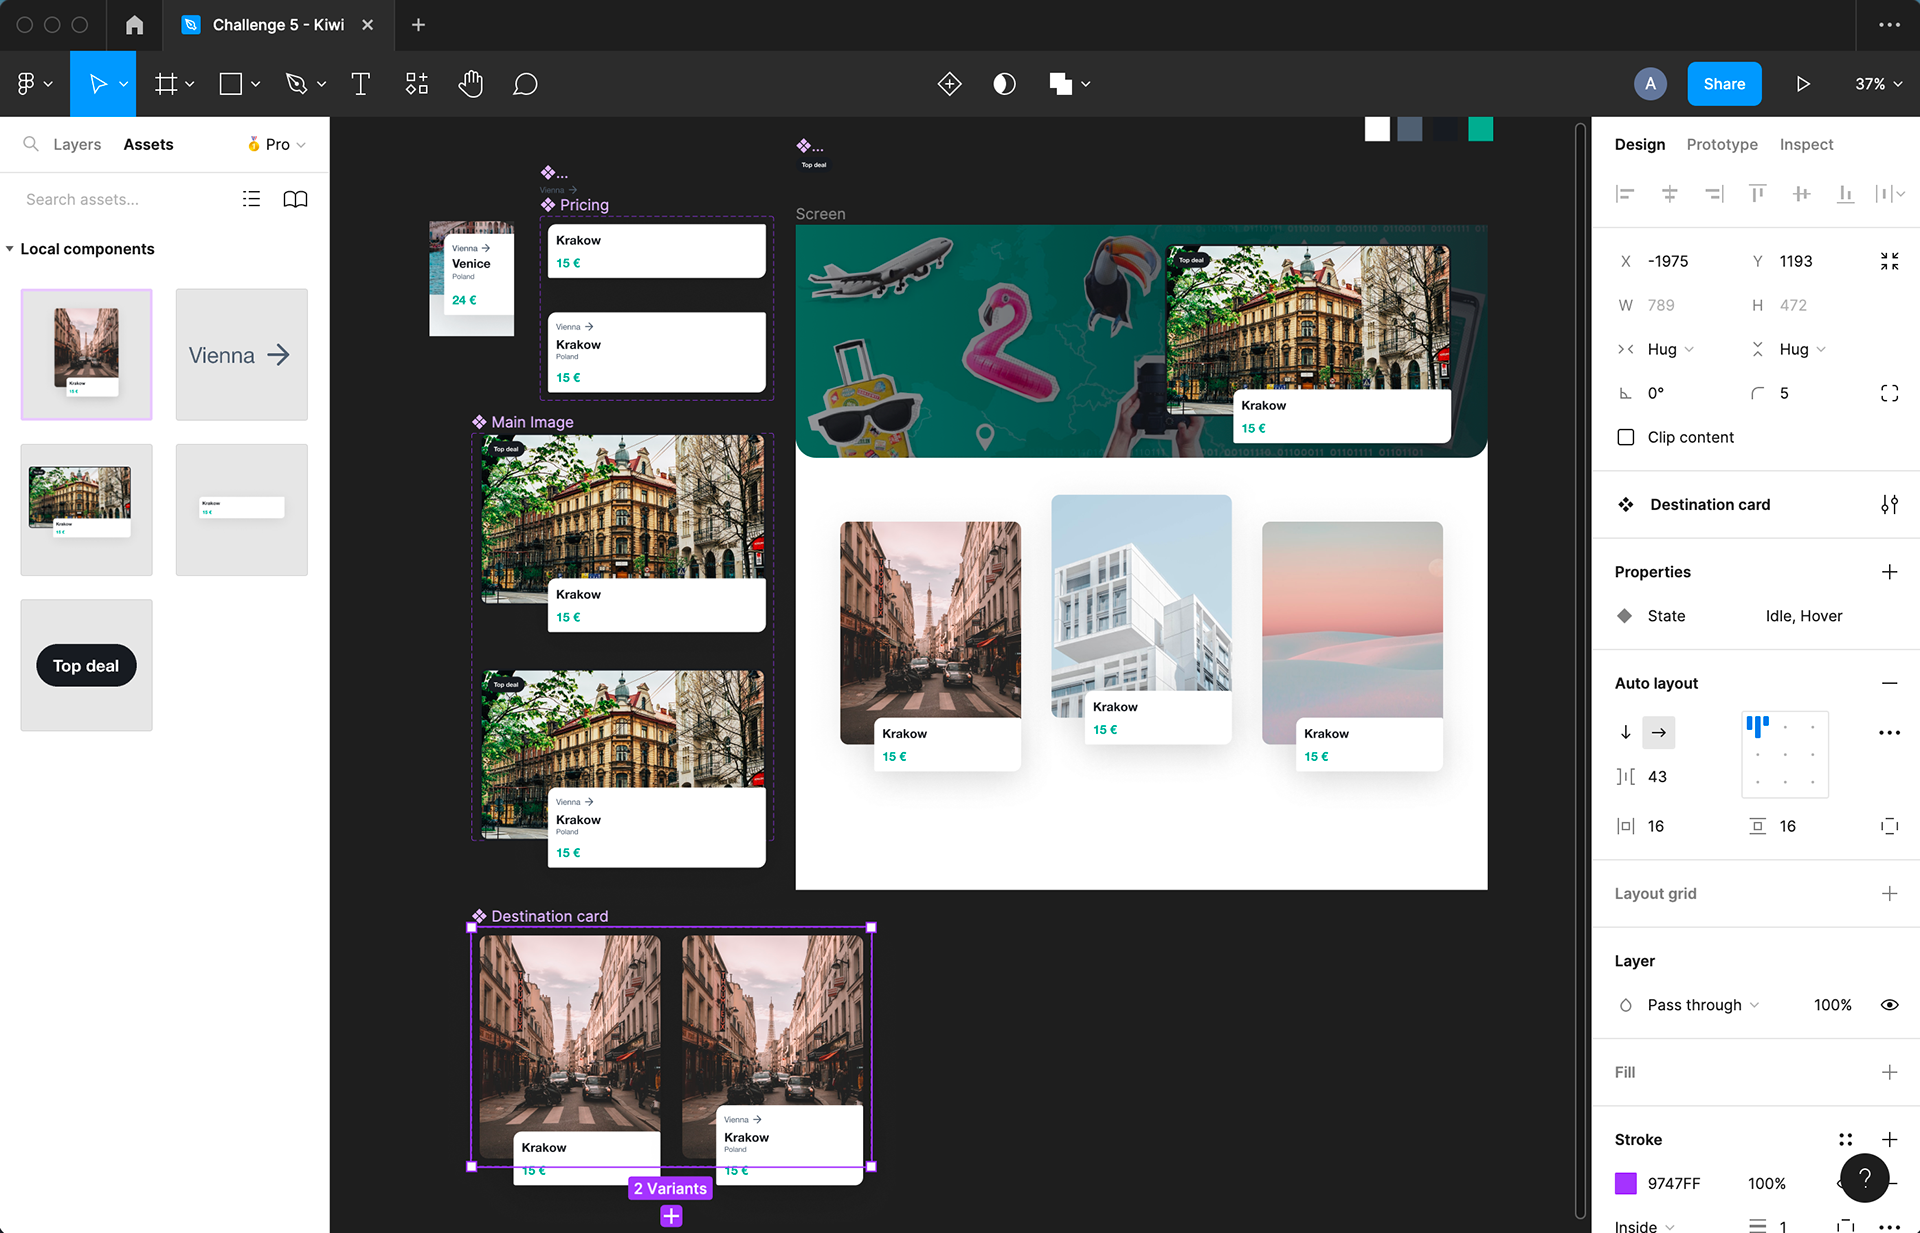
Task: Click the Boolean union icon
Action: click(1061, 84)
